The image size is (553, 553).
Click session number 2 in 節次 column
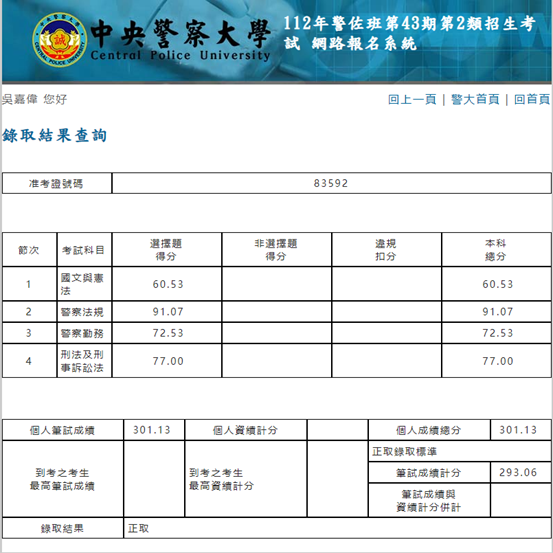(29, 312)
